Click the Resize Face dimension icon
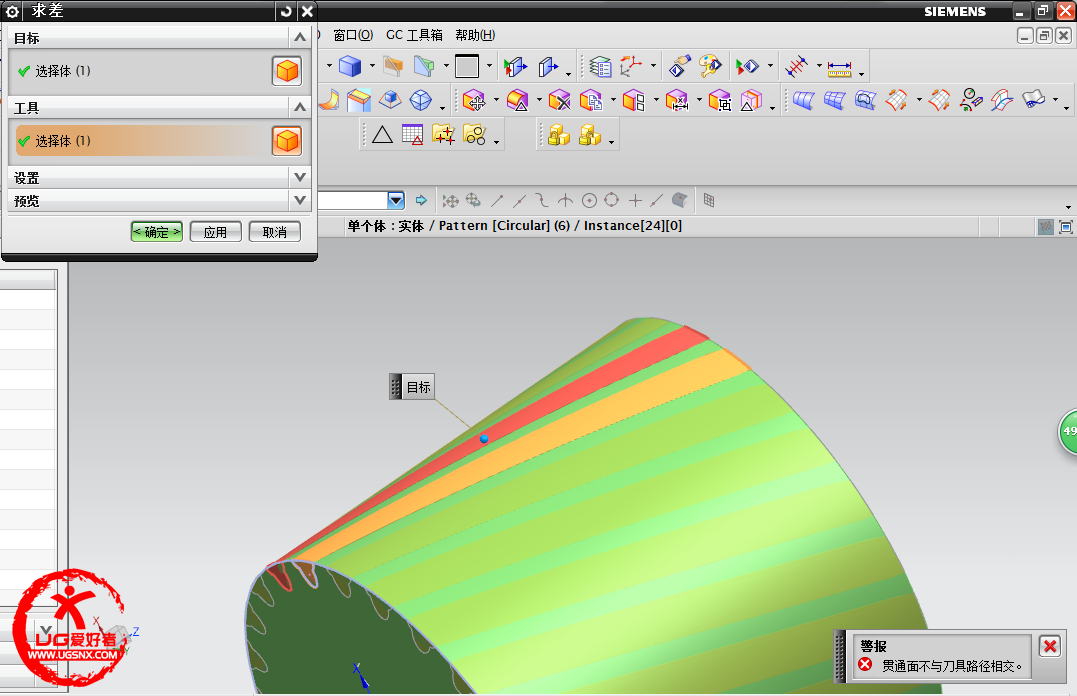 coord(677,101)
